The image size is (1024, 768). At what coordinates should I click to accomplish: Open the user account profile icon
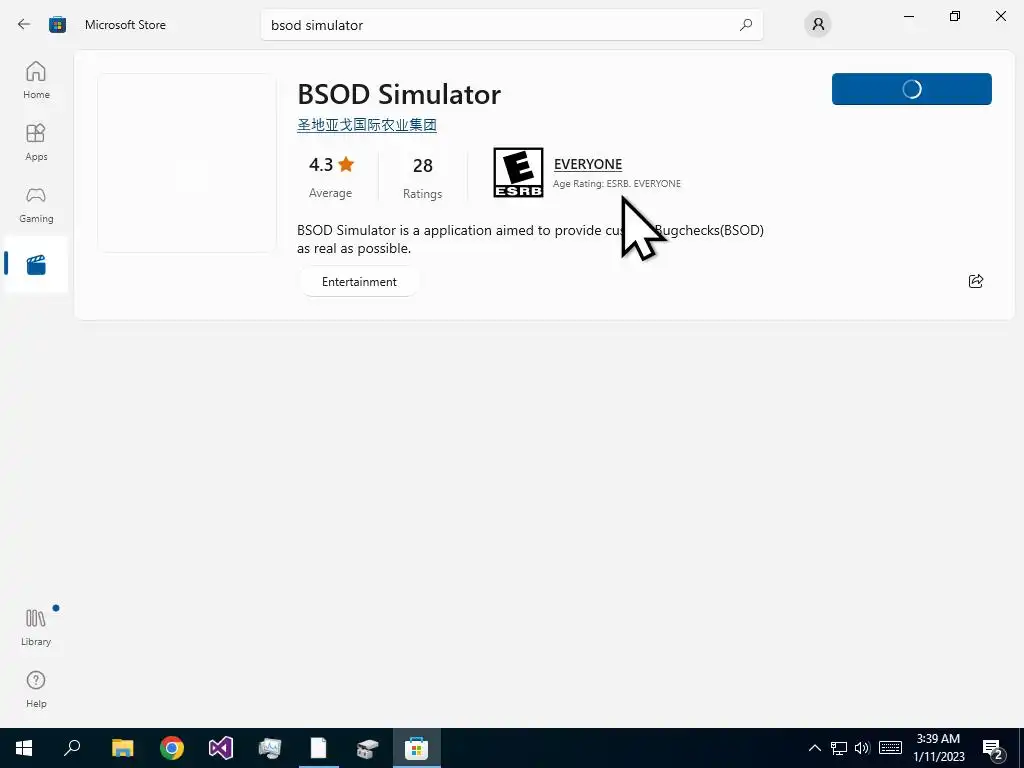coord(818,25)
